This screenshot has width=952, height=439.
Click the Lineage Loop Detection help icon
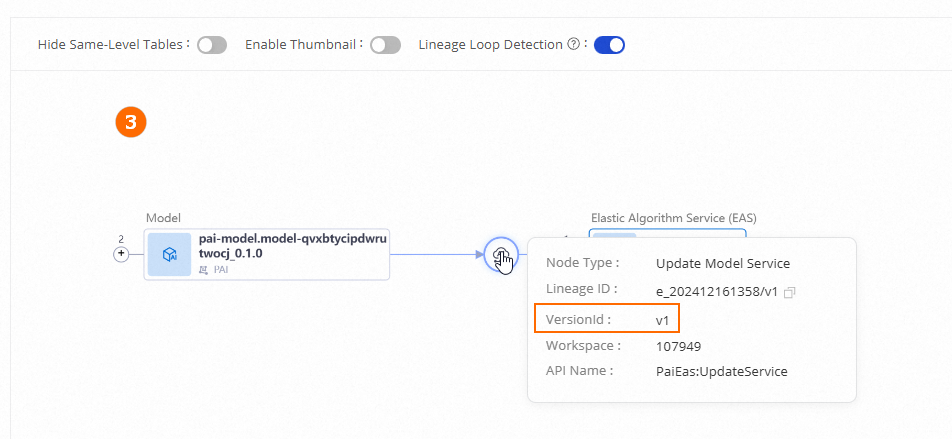pyautogui.click(x=574, y=45)
